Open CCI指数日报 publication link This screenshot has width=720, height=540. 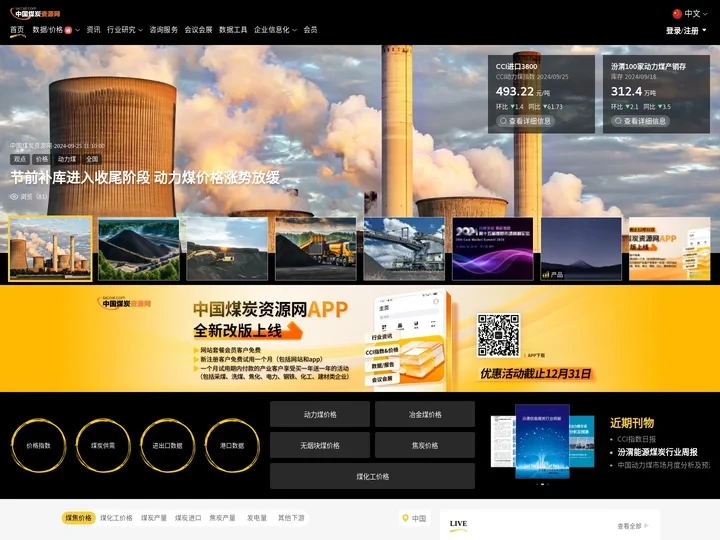pyautogui.click(x=636, y=439)
